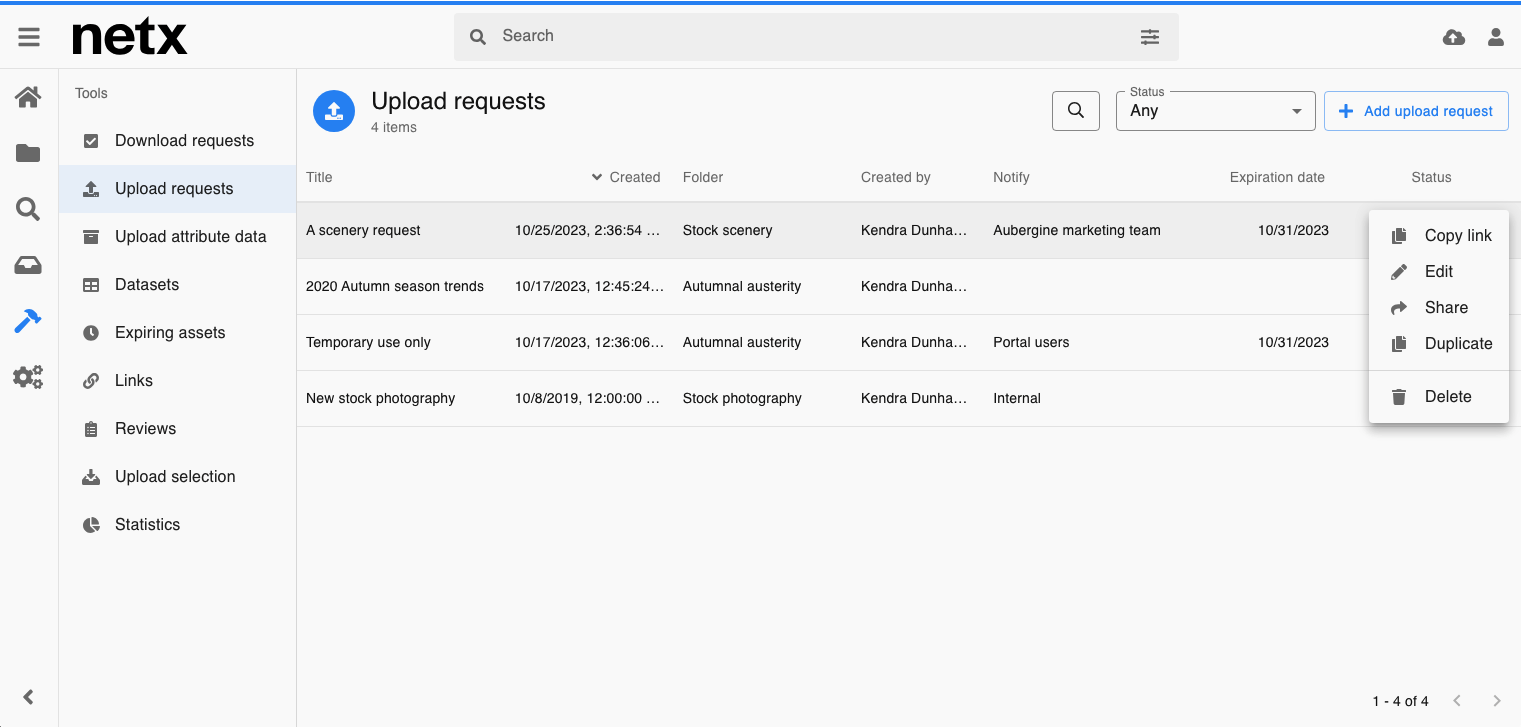The image size is (1521, 727).
Task: Choose Copy link from context menu
Action: click(x=1438, y=236)
